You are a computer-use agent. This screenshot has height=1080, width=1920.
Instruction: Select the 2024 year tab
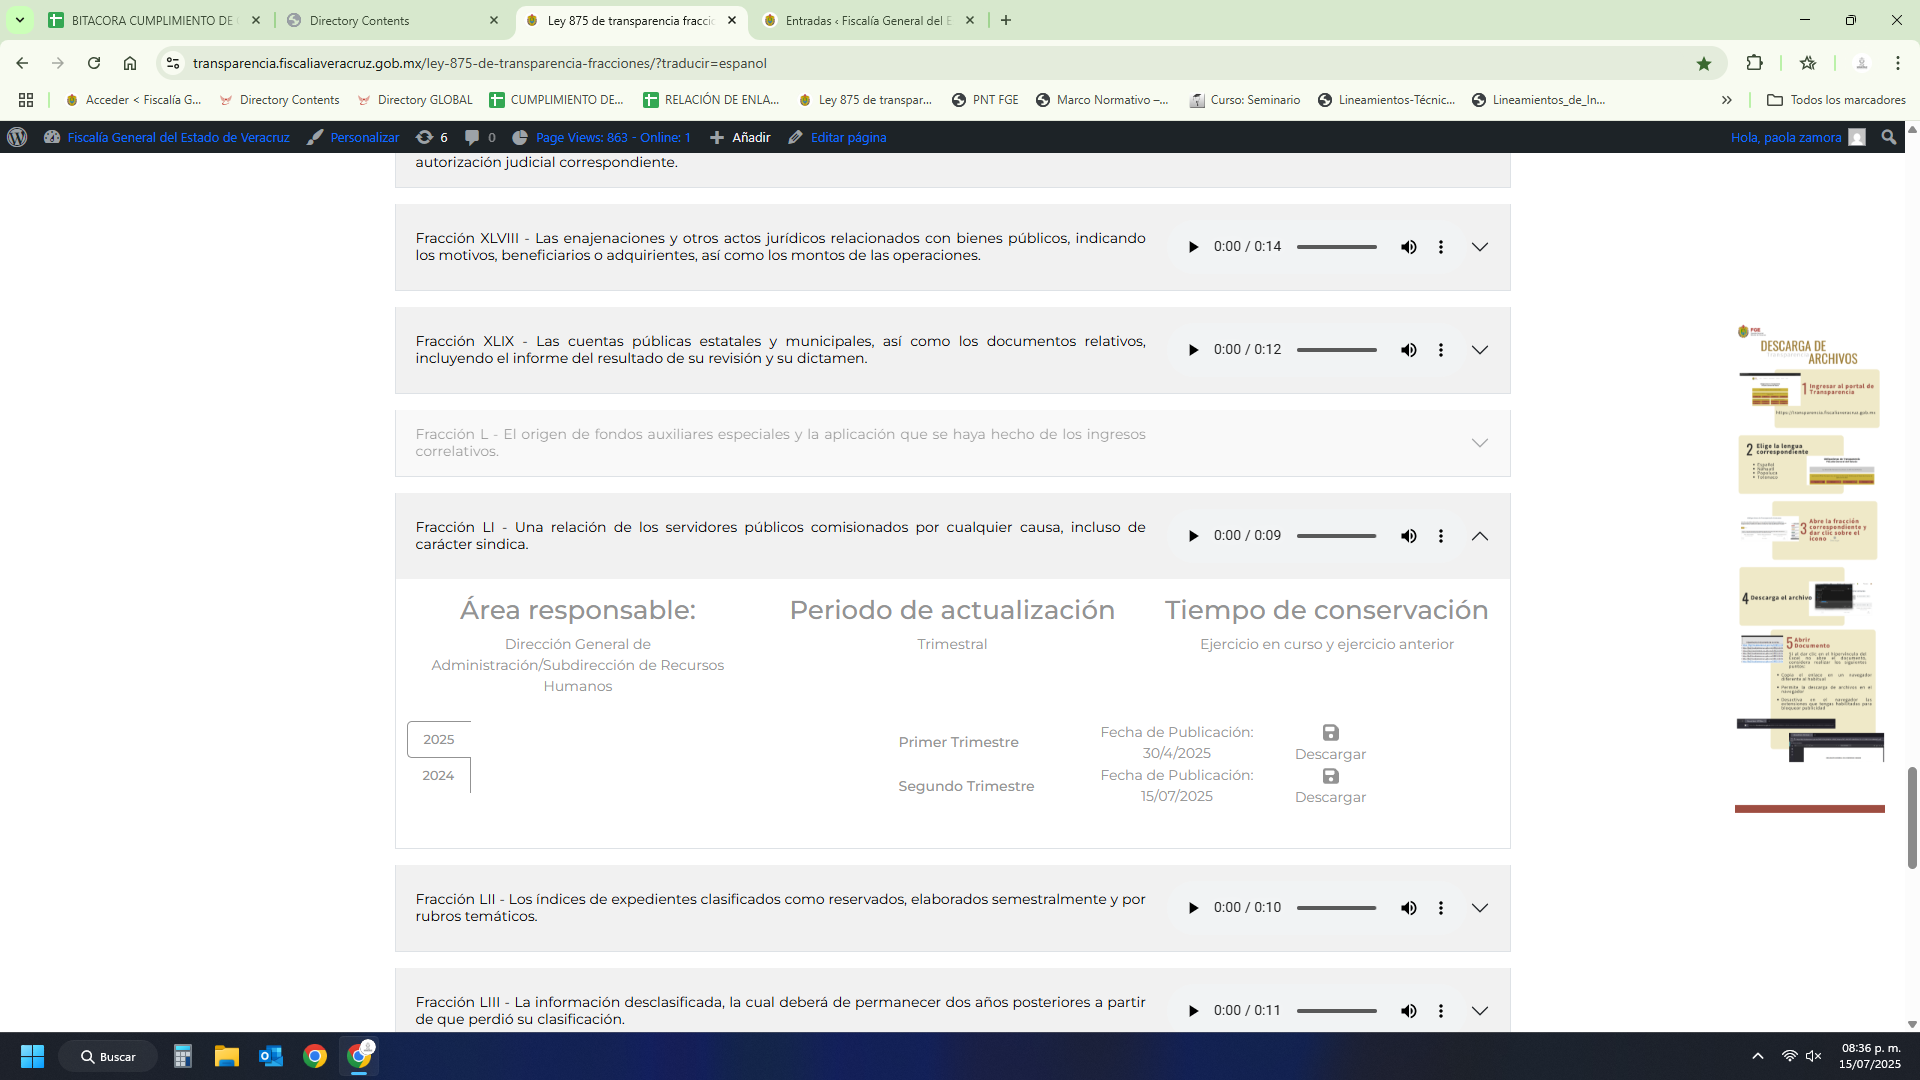pyautogui.click(x=438, y=775)
